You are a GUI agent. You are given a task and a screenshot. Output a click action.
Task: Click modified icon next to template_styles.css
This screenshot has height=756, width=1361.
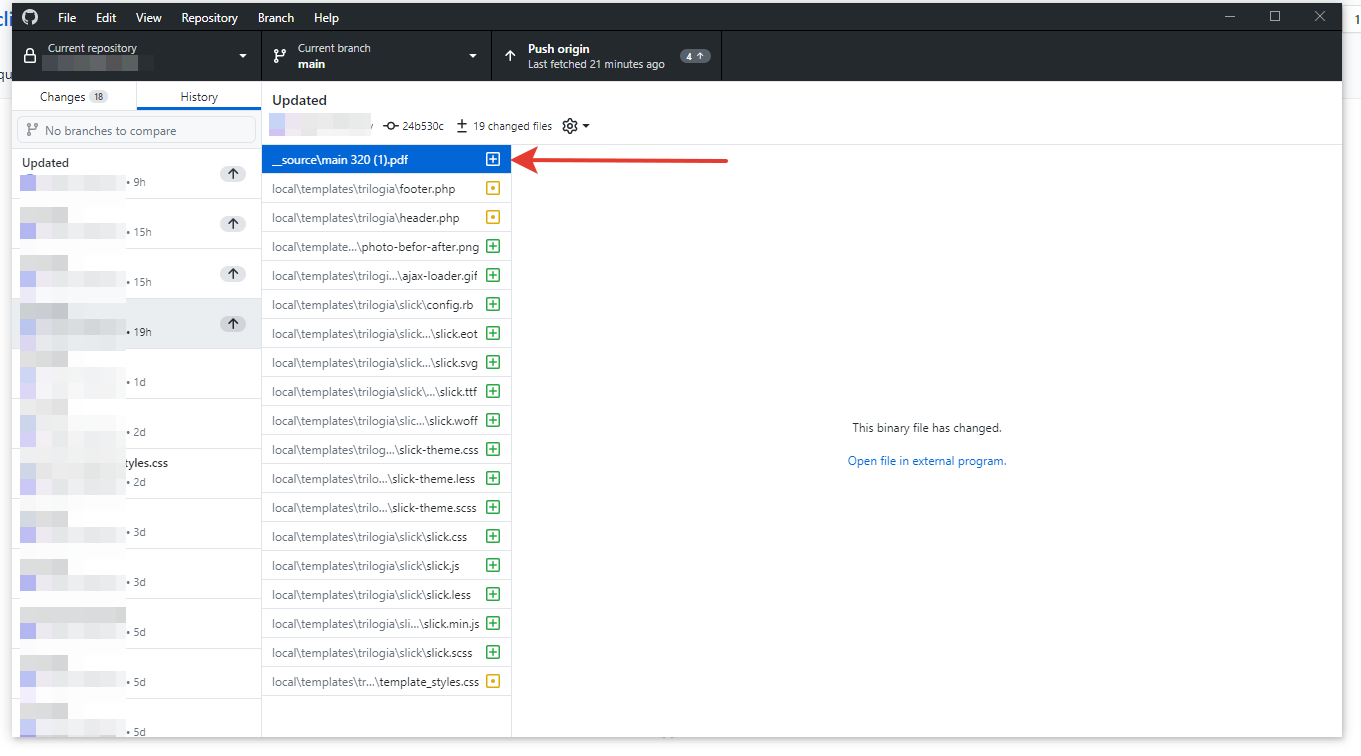point(492,681)
